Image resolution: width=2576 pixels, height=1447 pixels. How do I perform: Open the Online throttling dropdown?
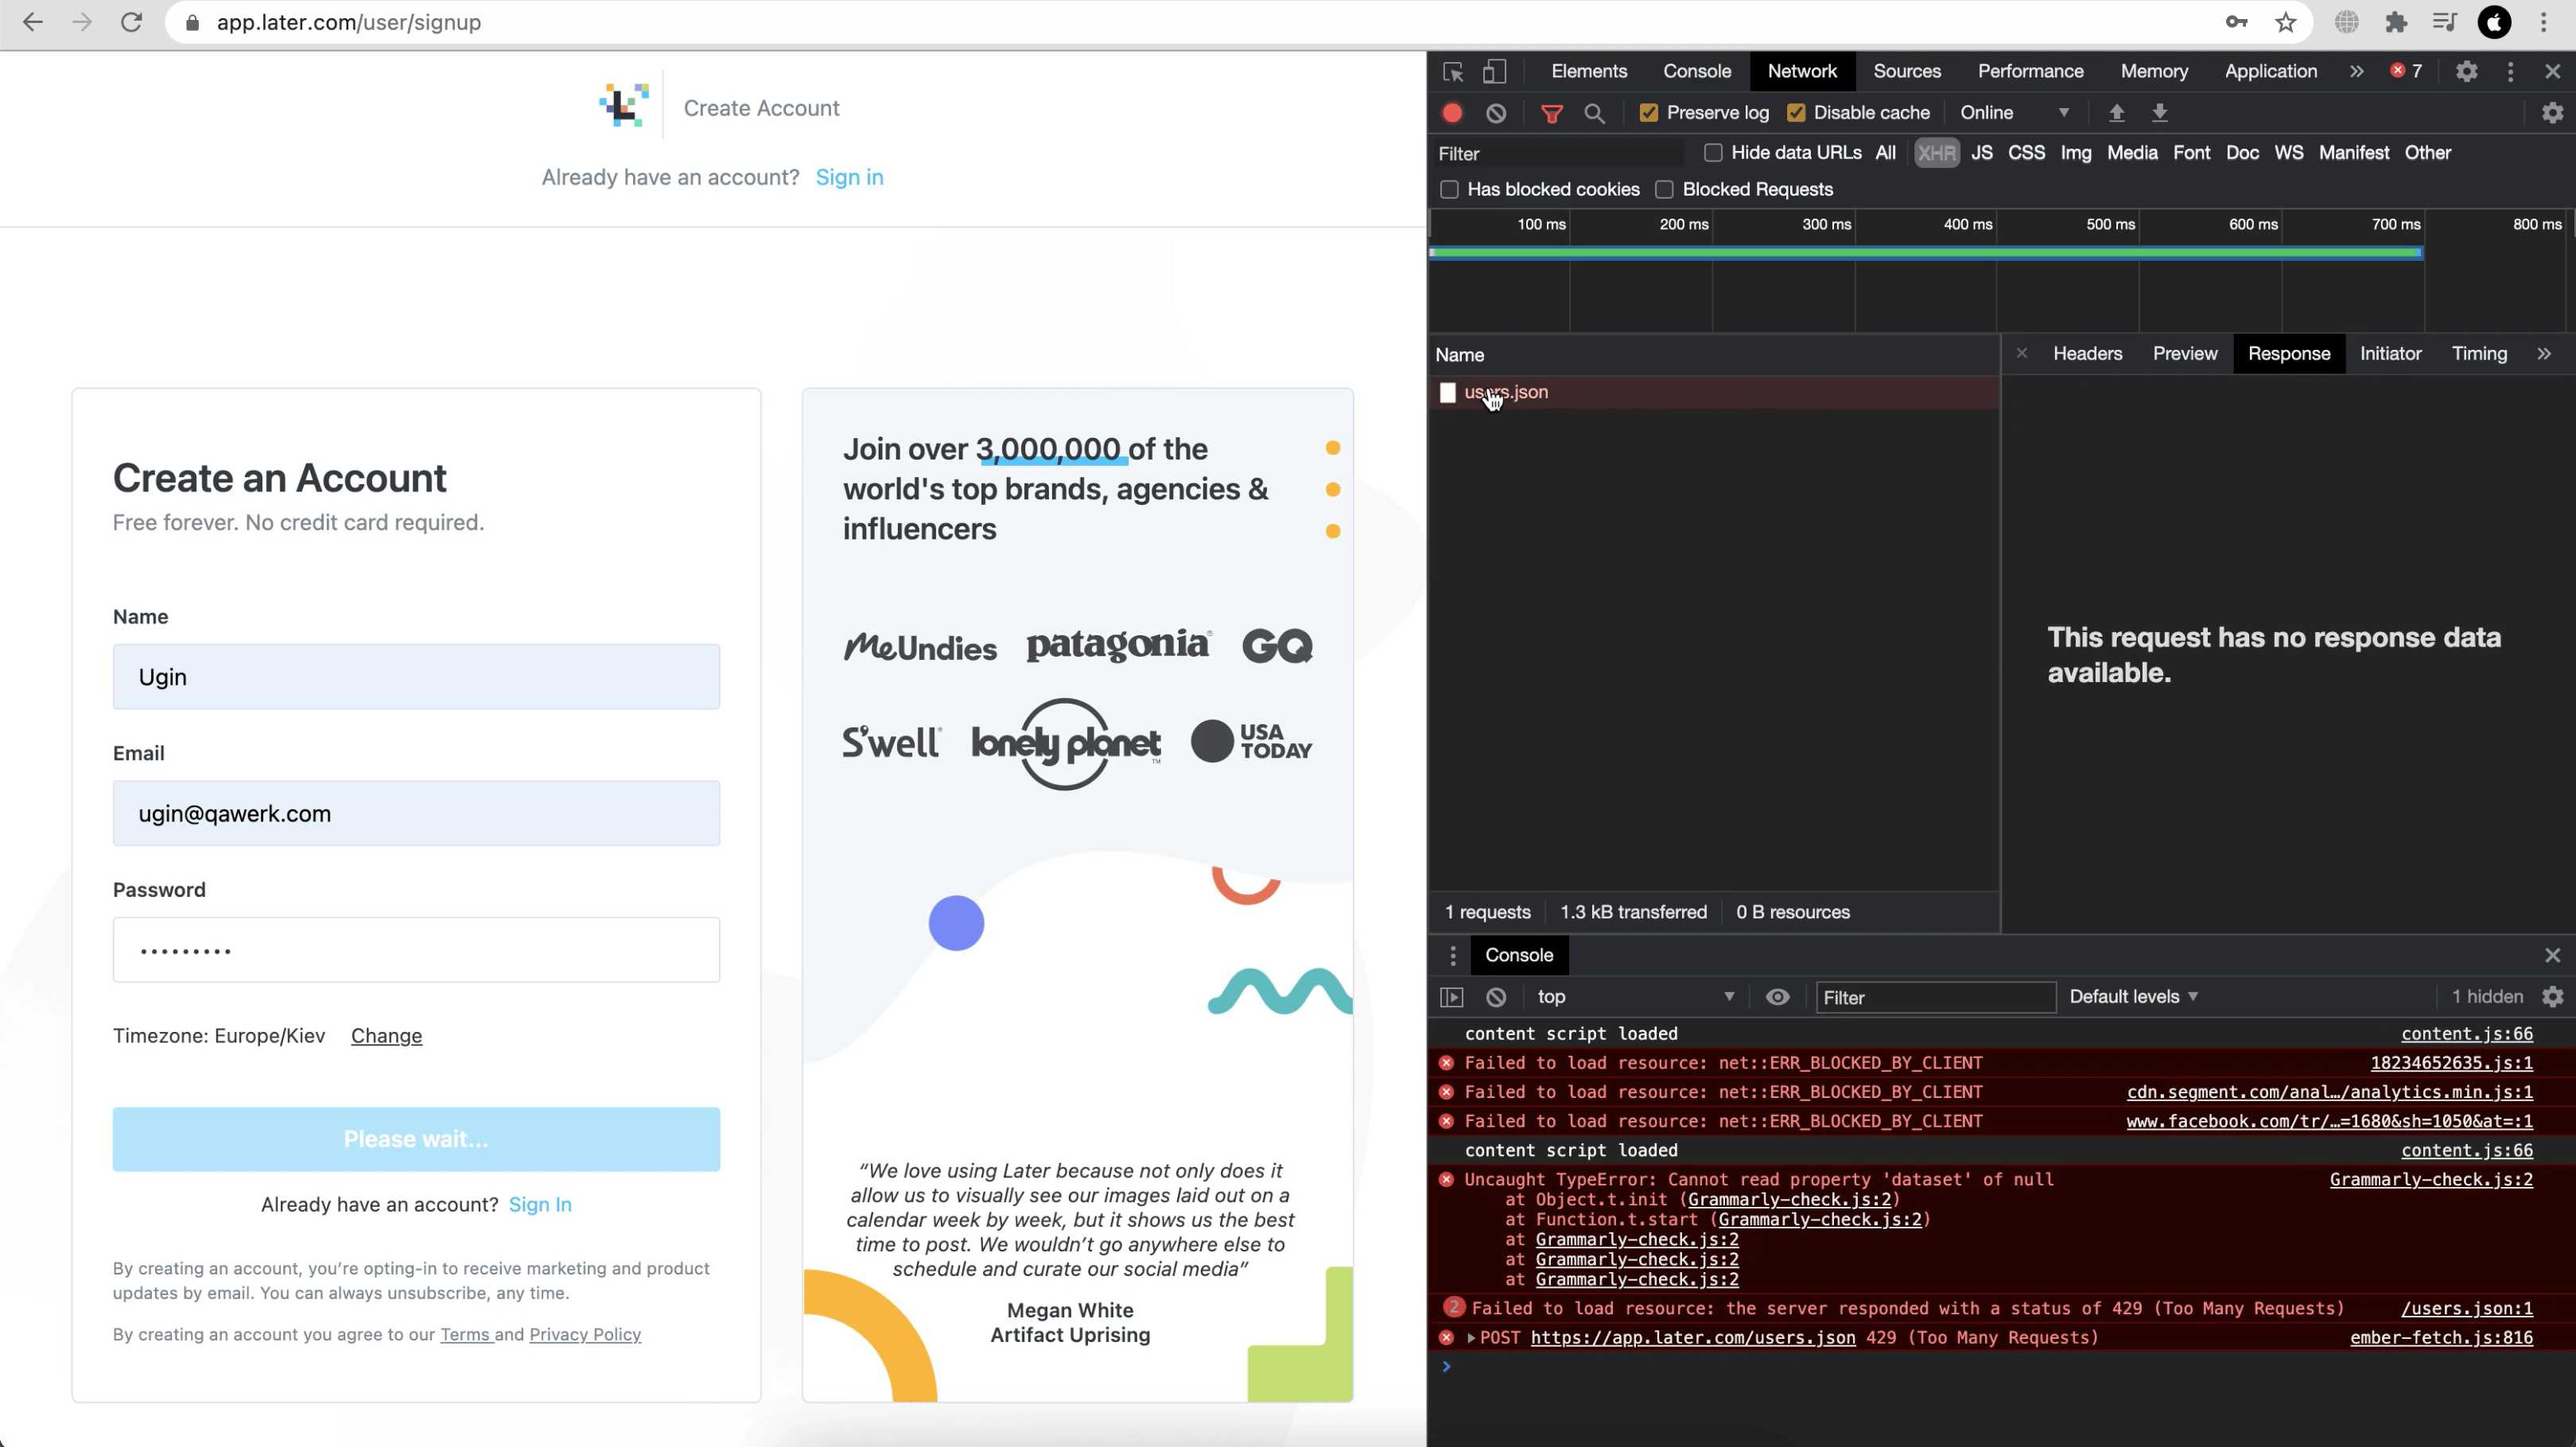[2014, 113]
